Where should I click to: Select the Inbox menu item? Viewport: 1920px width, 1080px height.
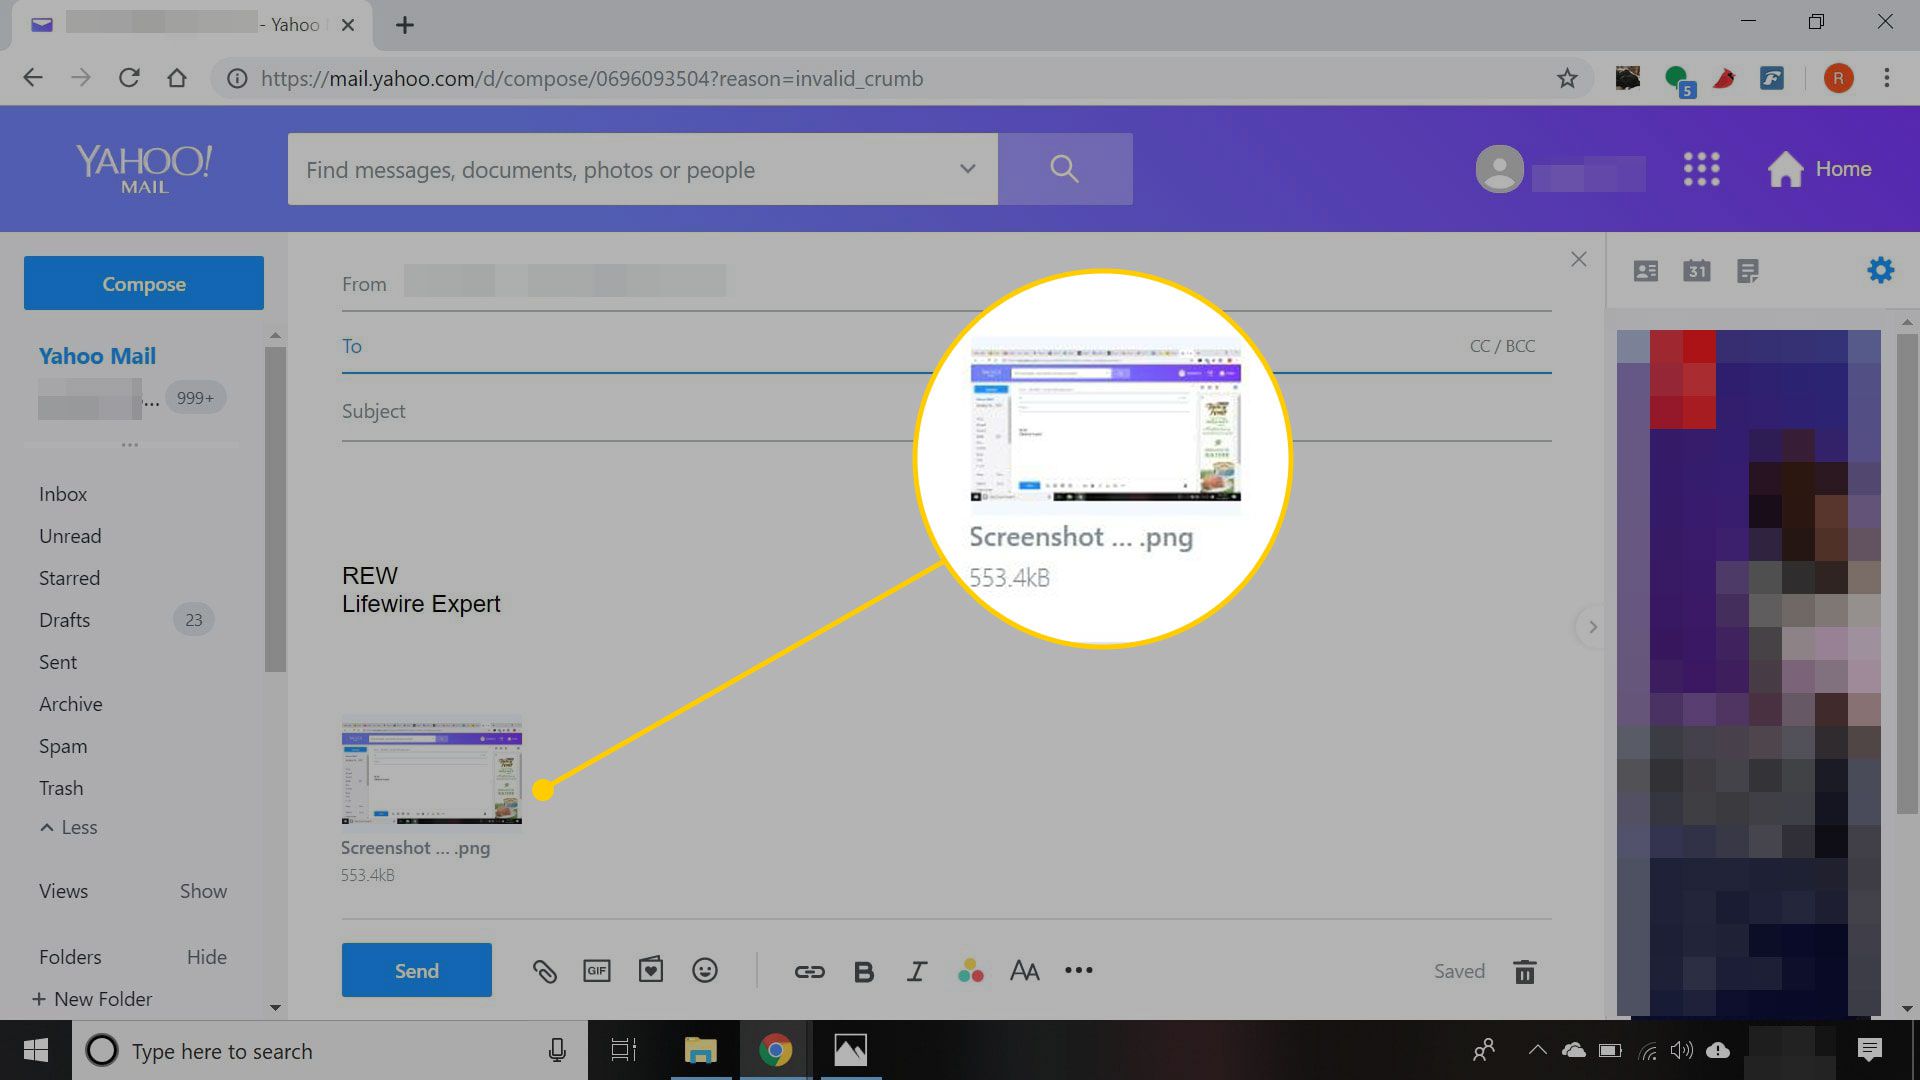click(x=62, y=493)
